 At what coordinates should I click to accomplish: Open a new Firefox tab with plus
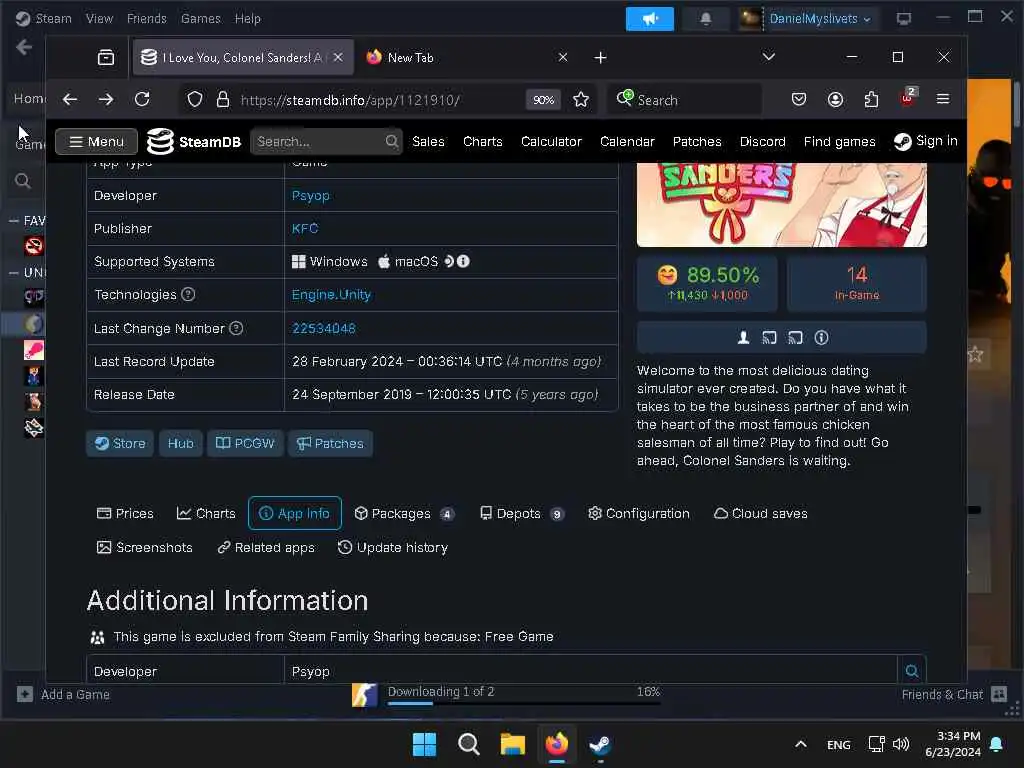click(600, 57)
